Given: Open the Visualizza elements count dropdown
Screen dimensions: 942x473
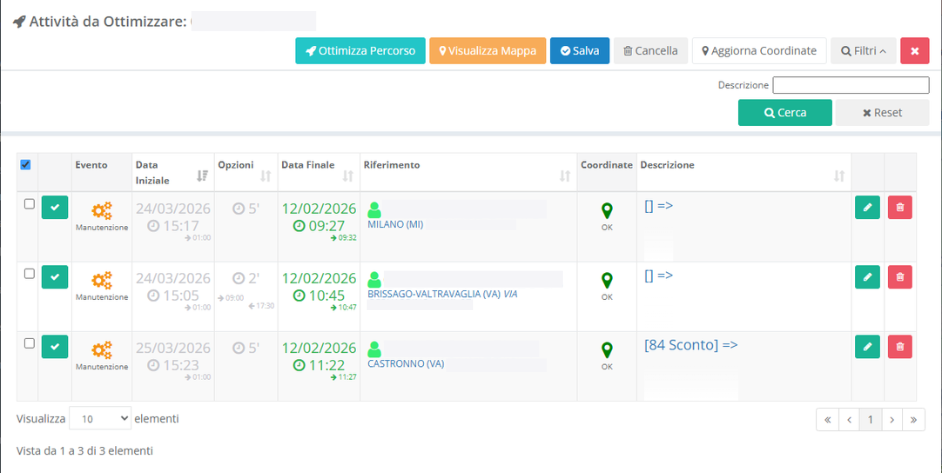Looking at the screenshot, I should [x=100, y=418].
